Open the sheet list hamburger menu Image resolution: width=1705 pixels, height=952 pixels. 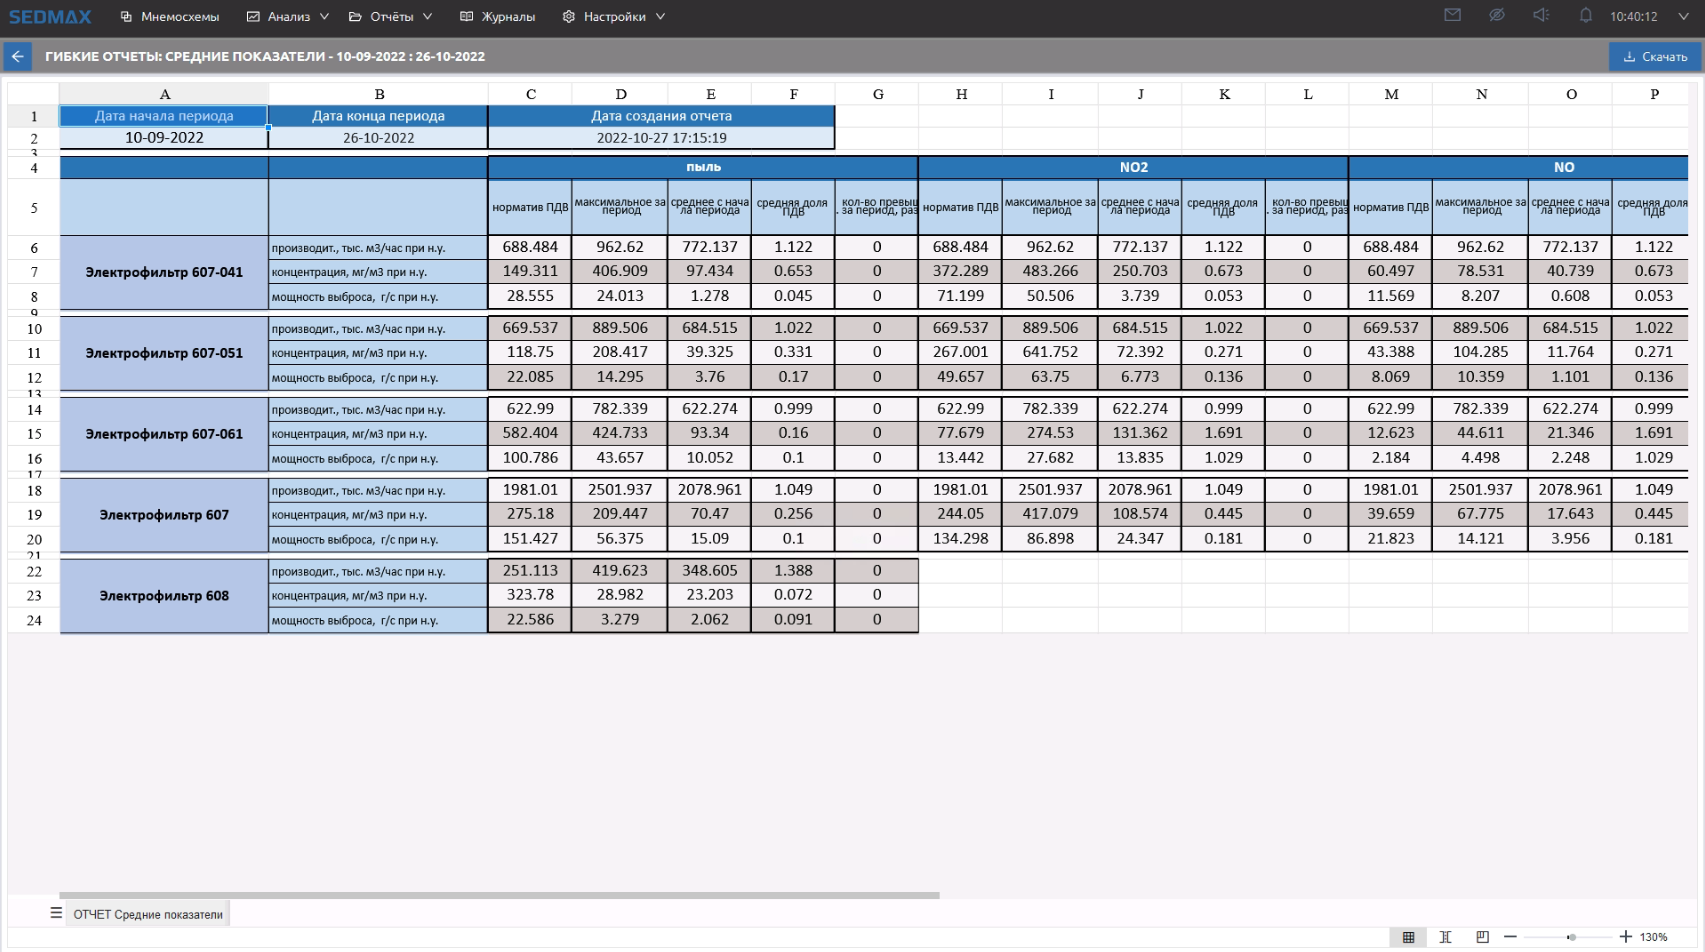tap(56, 913)
